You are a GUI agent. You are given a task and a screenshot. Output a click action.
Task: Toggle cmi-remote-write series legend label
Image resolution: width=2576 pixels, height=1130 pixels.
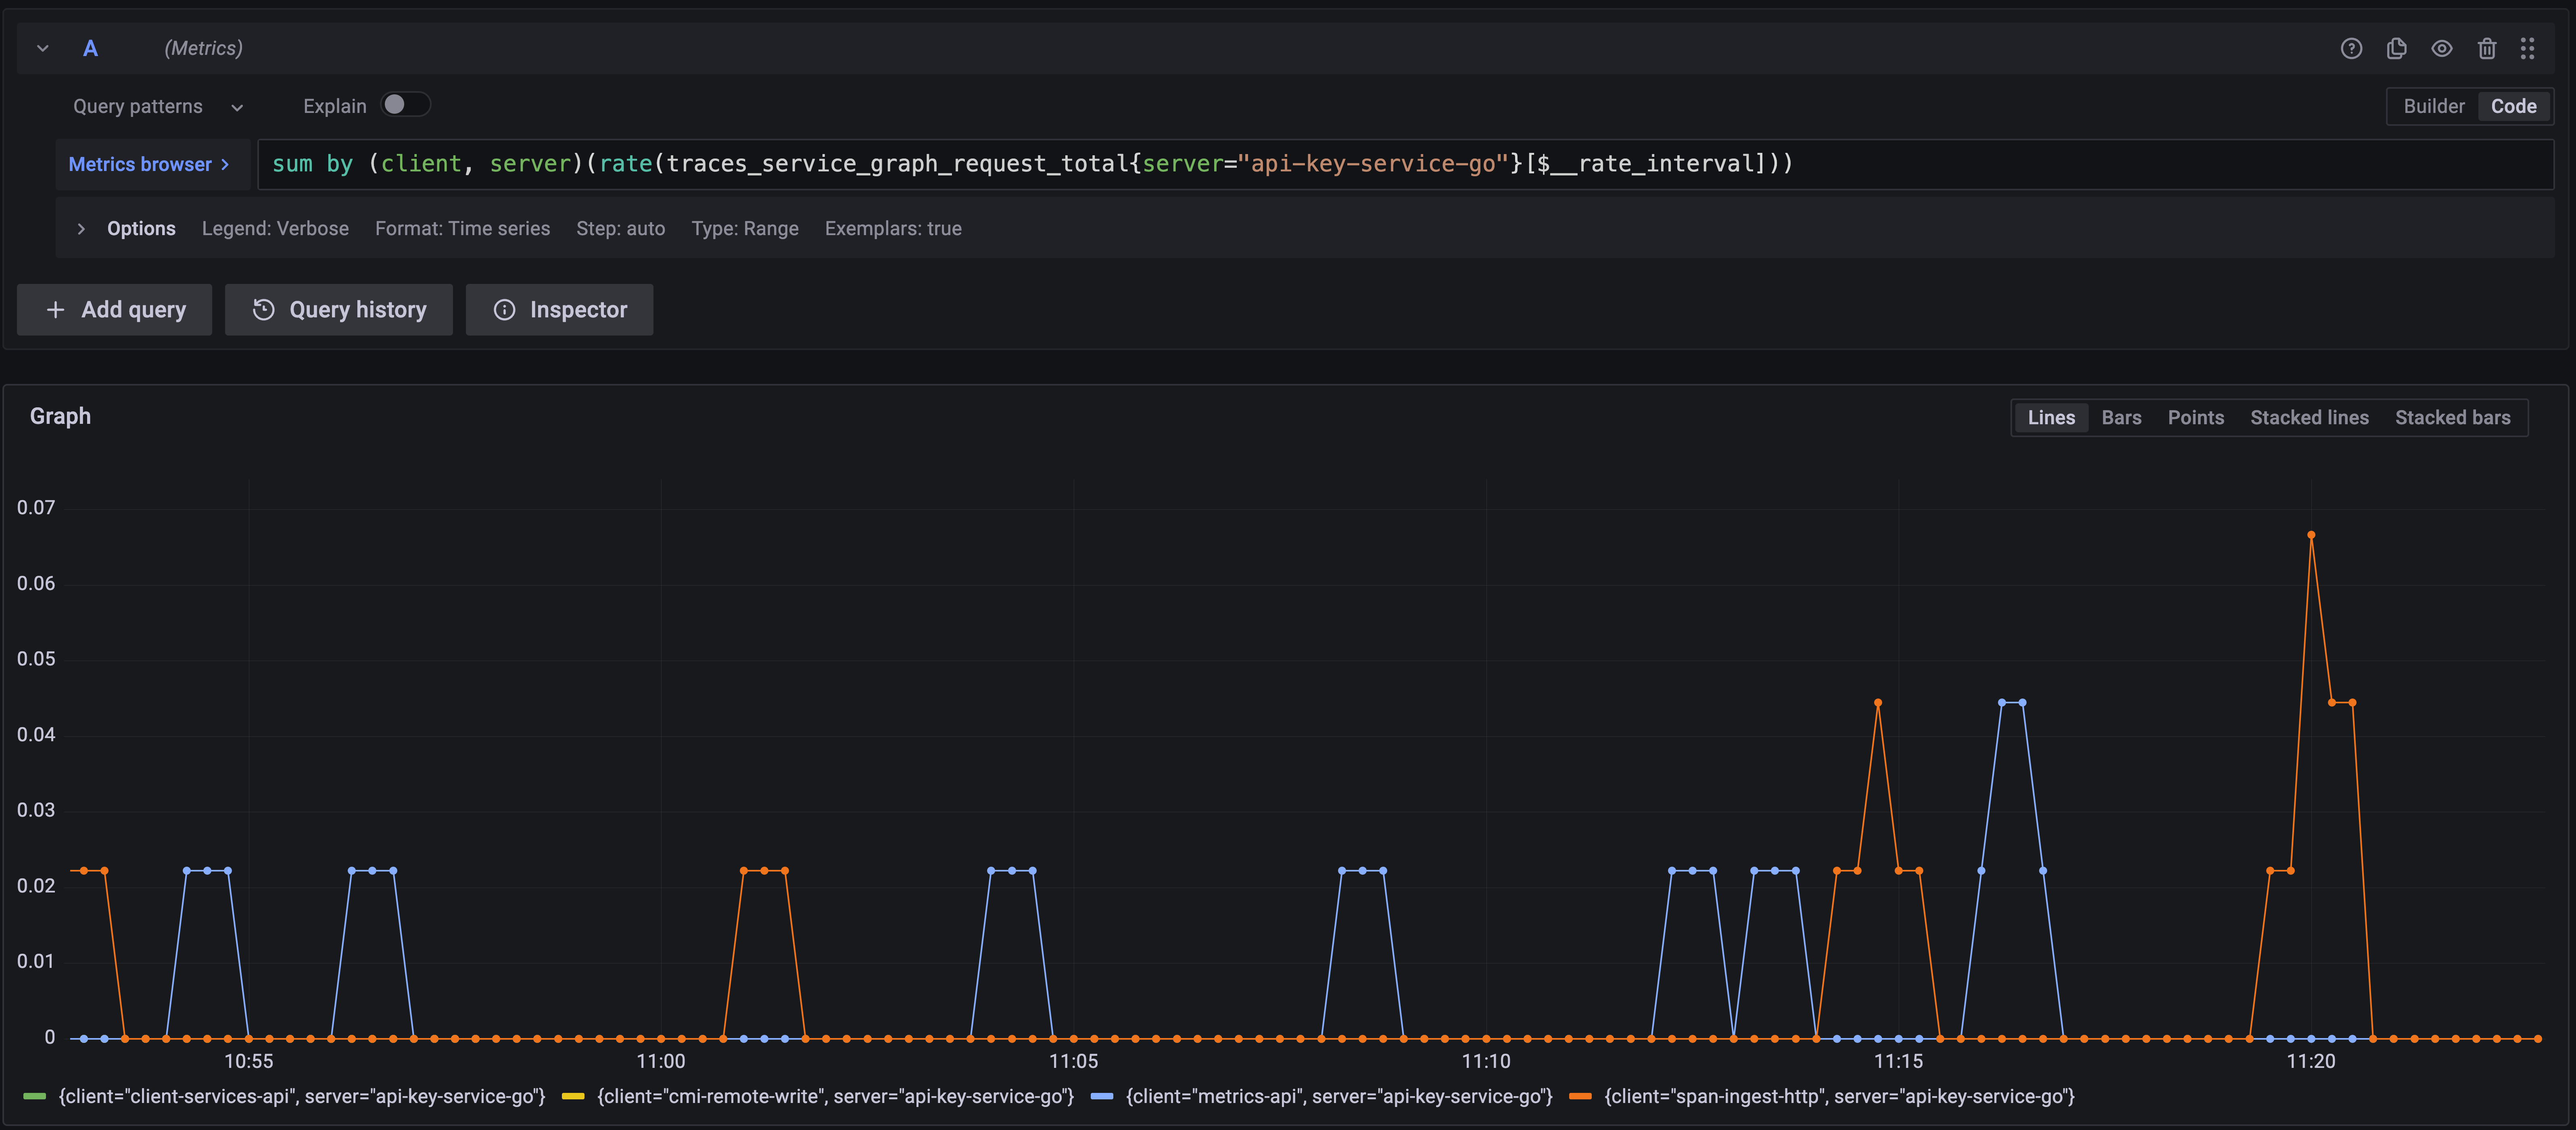[x=835, y=1097]
